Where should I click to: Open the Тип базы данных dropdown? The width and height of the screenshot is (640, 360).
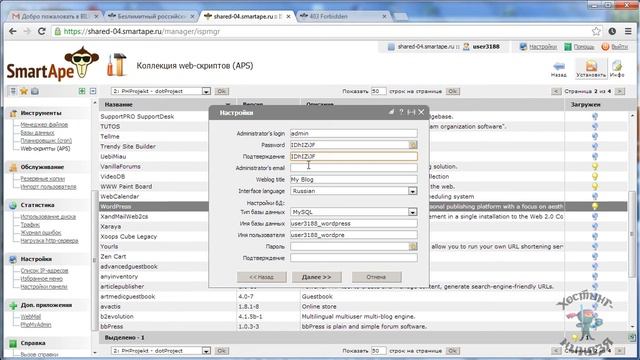pyautogui.click(x=413, y=212)
